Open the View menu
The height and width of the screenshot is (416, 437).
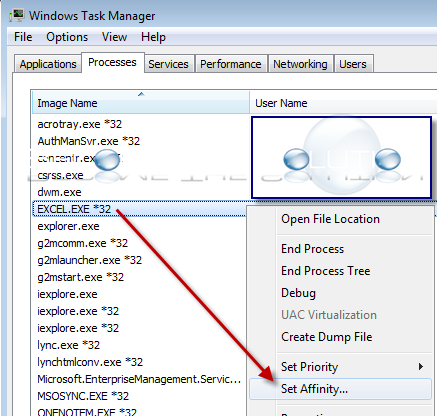pyautogui.click(x=114, y=37)
